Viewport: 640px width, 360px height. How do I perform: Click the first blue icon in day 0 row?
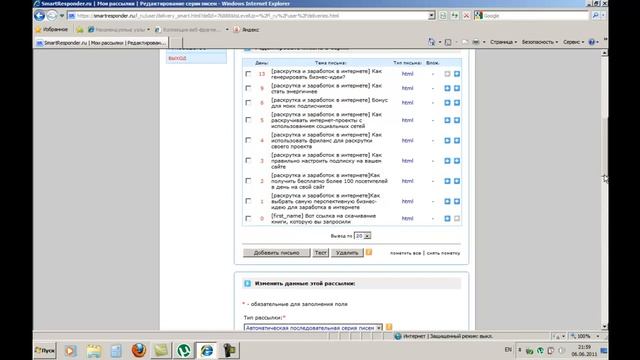tap(447, 218)
